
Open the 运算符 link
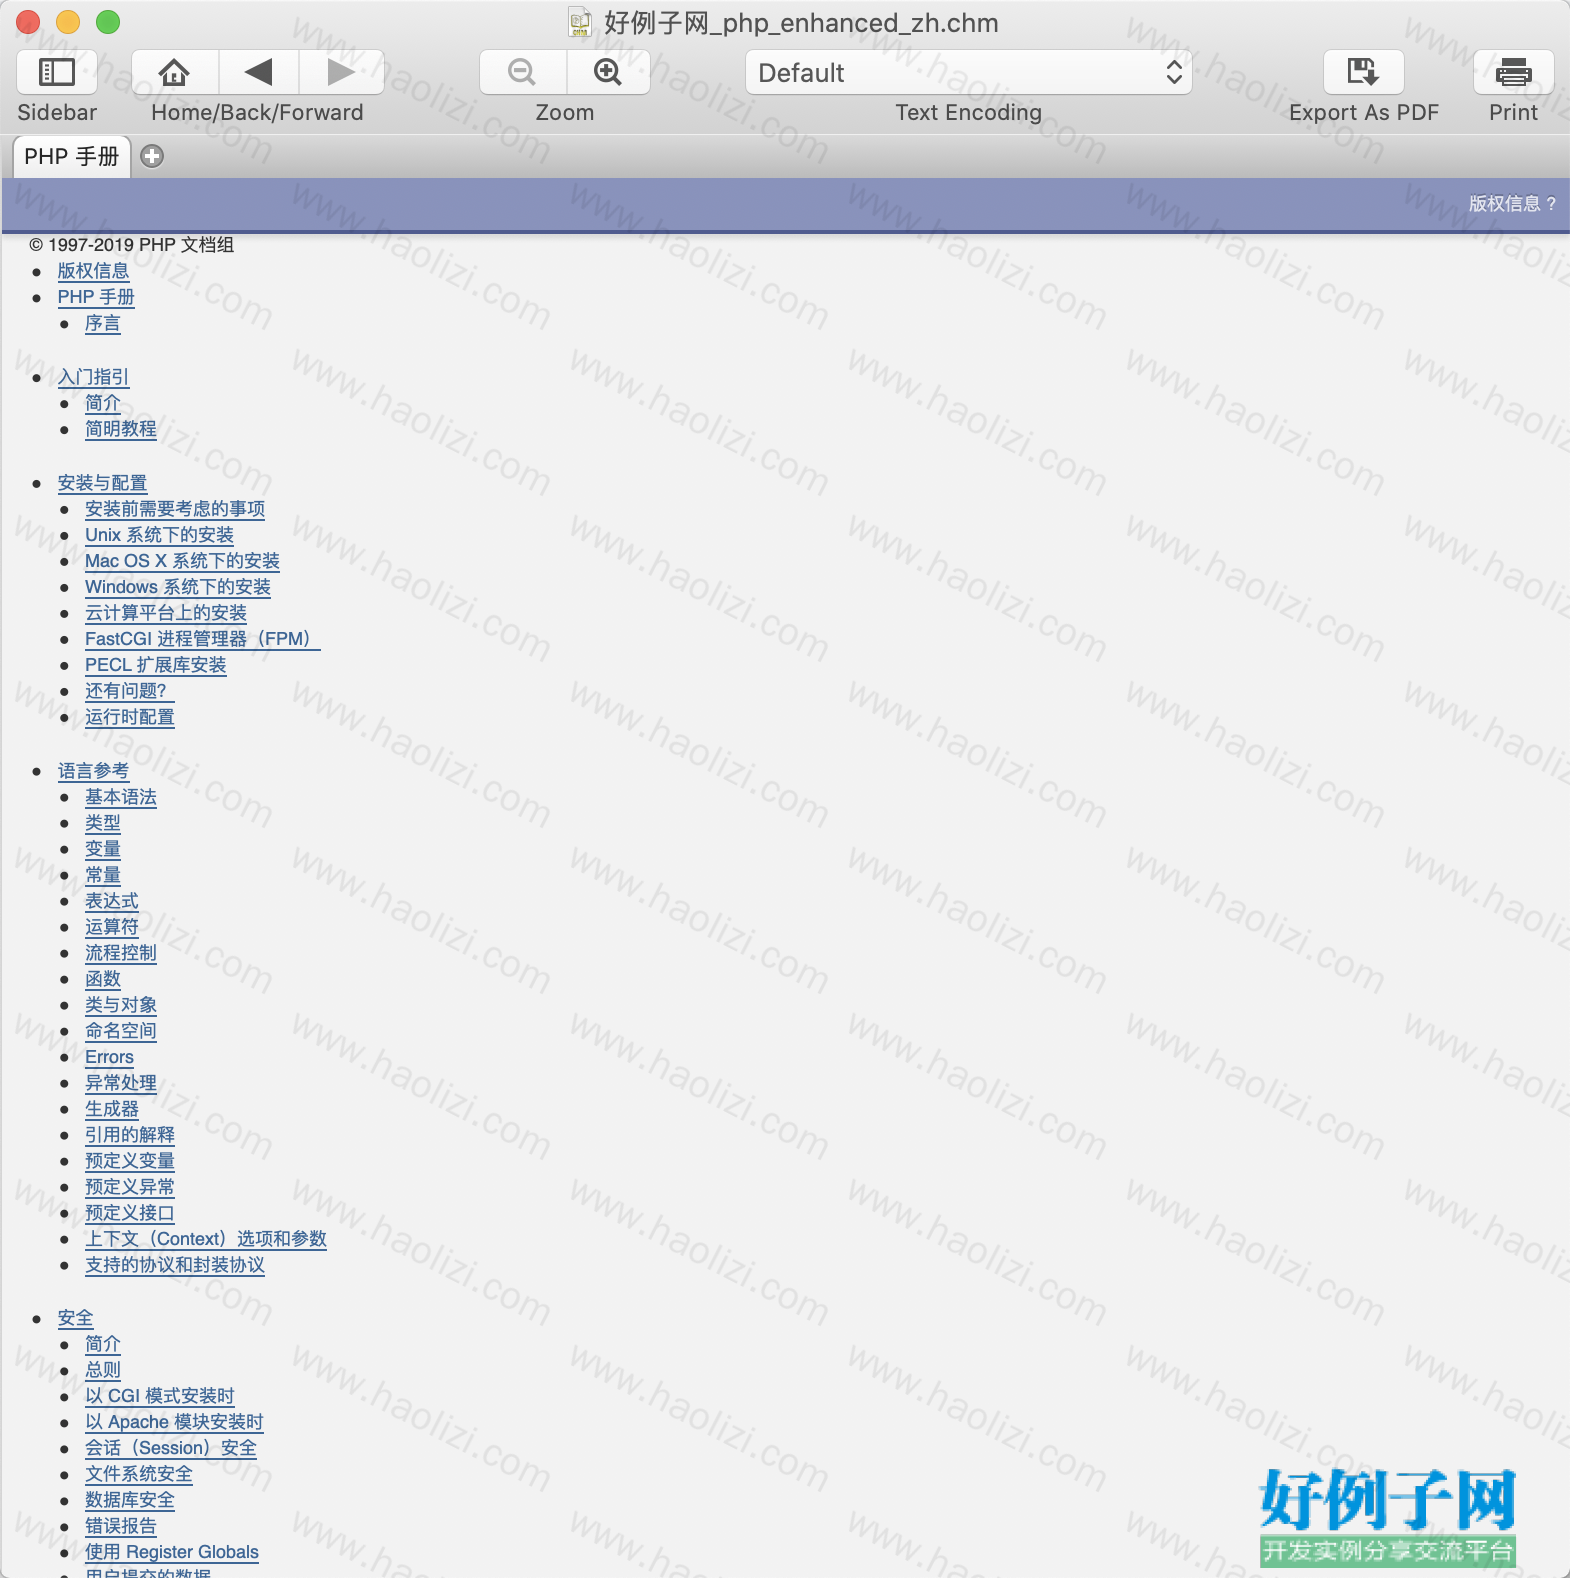pyautogui.click(x=112, y=927)
